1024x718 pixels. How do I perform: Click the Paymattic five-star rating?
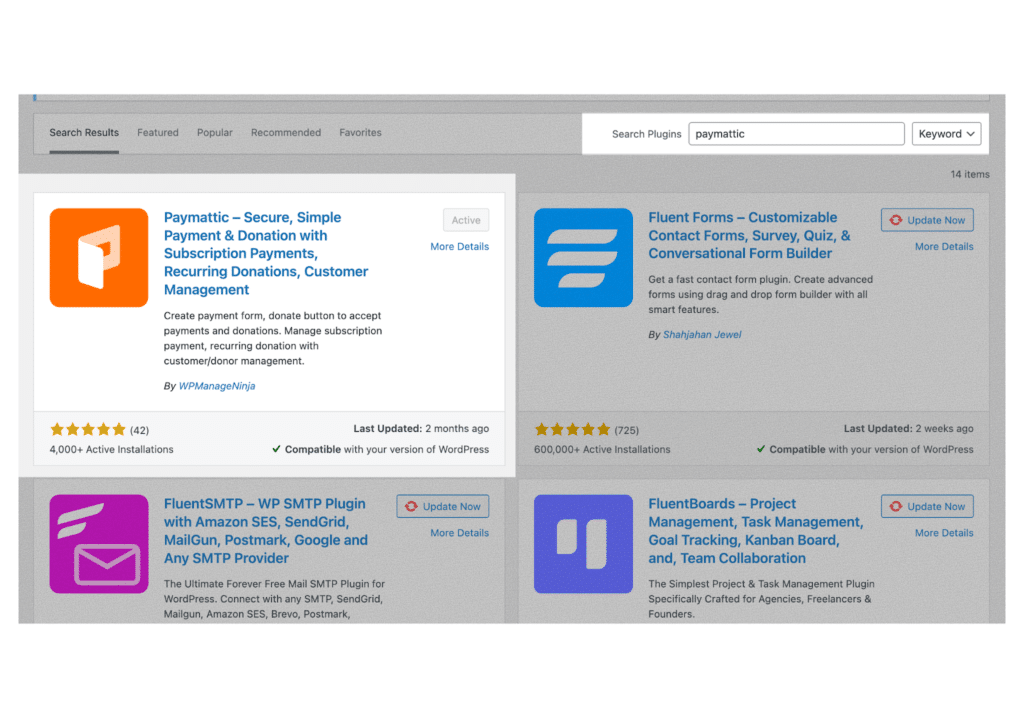(x=88, y=430)
